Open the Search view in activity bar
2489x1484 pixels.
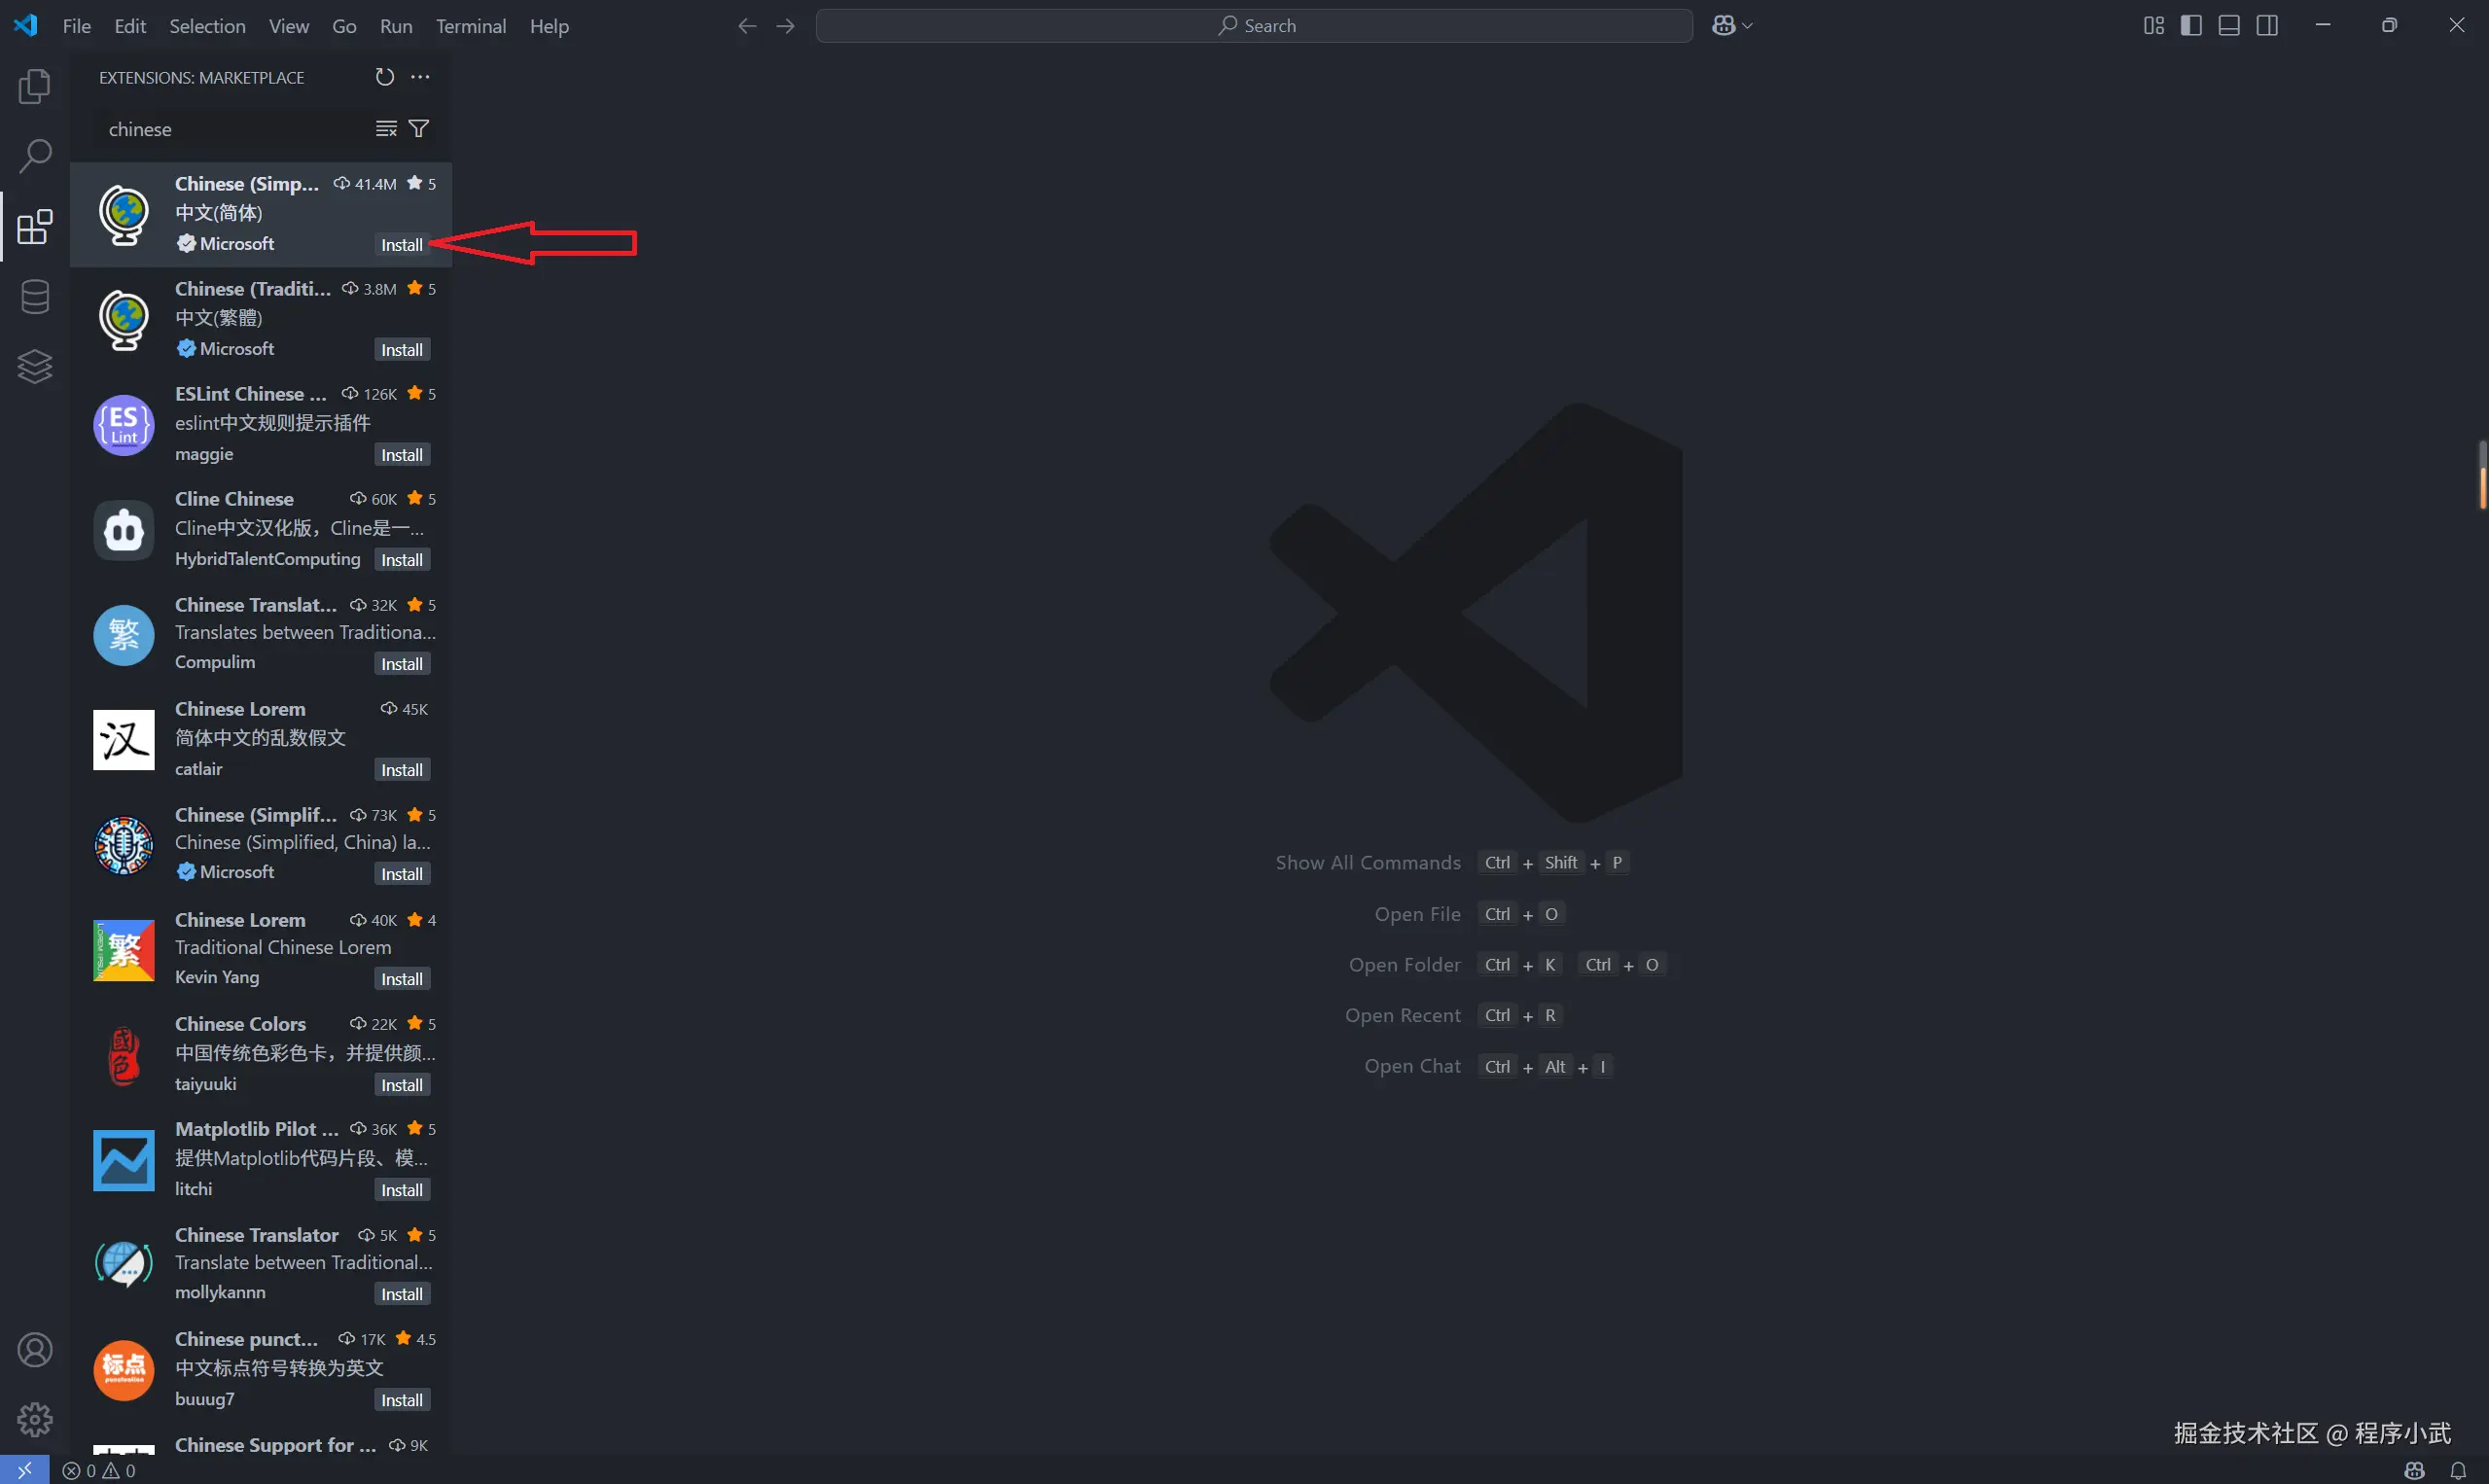35,156
